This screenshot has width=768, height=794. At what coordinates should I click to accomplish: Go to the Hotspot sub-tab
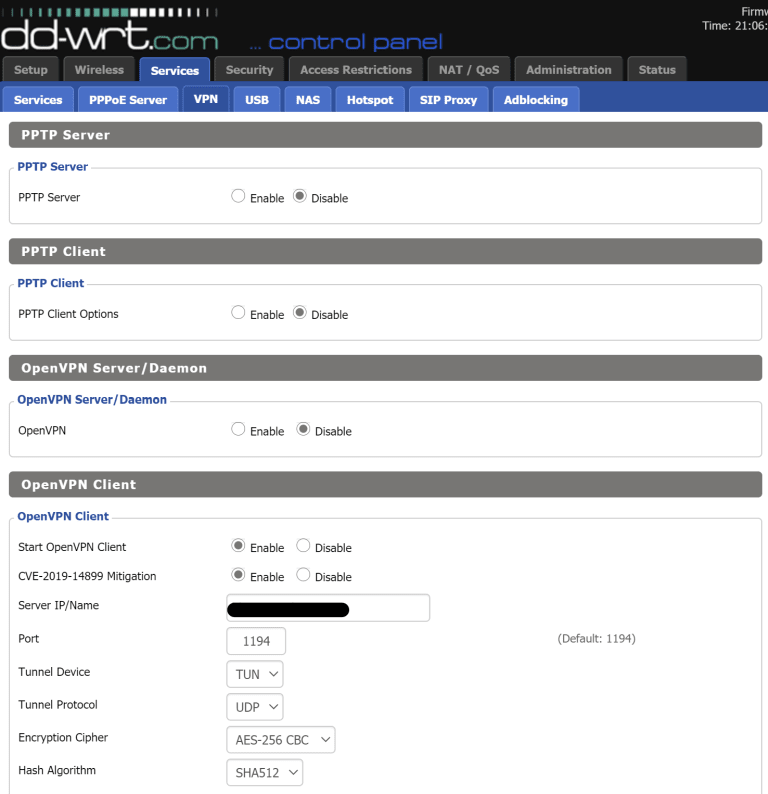pyautogui.click(x=370, y=99)
